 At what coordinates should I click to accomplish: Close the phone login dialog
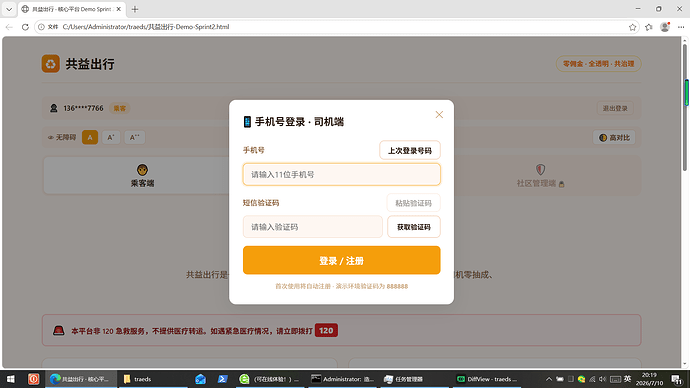pyautogui.click(x=439, y=115)
